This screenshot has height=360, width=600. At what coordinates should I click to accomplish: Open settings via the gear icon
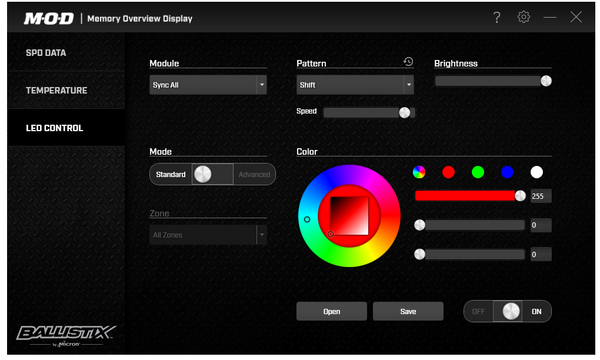click(523, 17)
